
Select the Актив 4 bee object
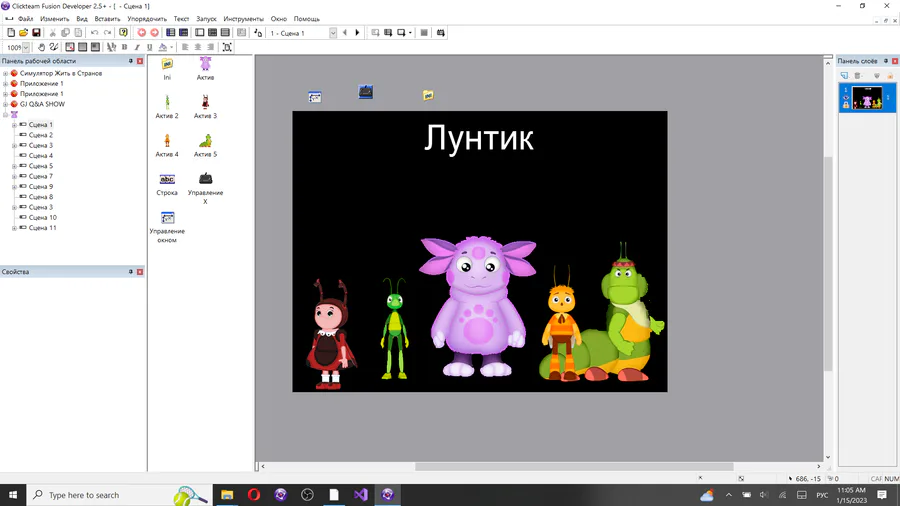coord(167,145)
